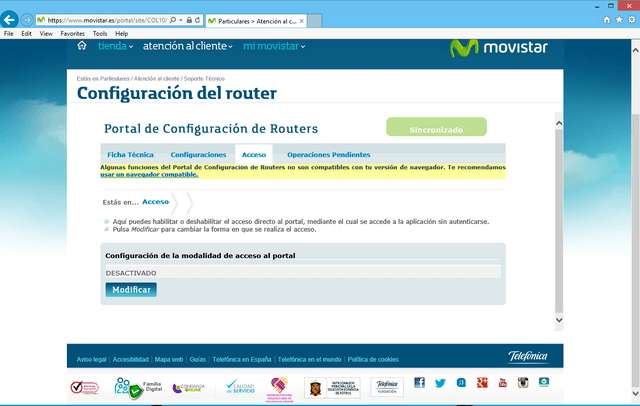Viewport: 640px width, 406px height.
Task: Click the red checkmark trust seal badge
Action: pyautogui.click(x=84, y=387)
